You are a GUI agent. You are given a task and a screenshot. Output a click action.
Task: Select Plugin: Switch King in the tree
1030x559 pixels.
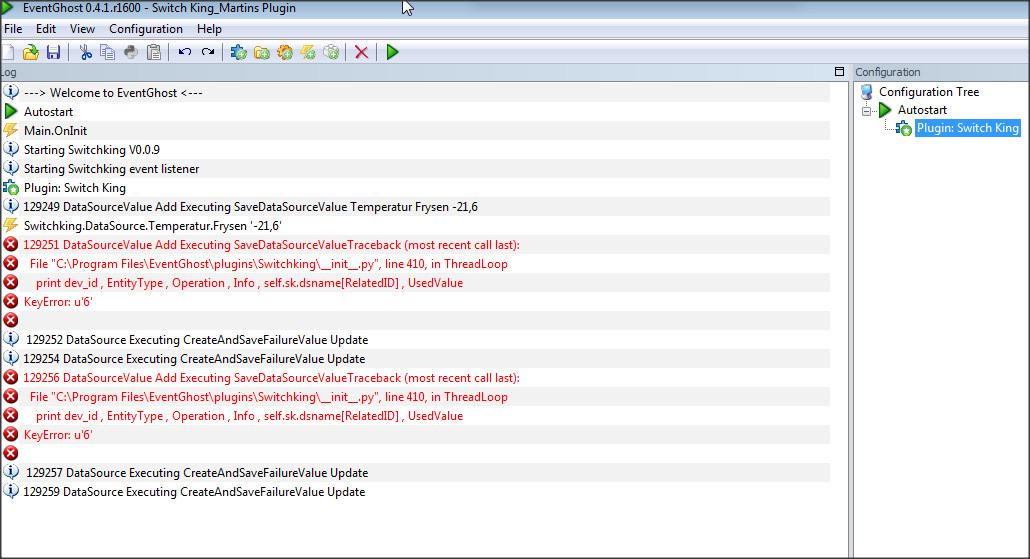click(967, 128)
